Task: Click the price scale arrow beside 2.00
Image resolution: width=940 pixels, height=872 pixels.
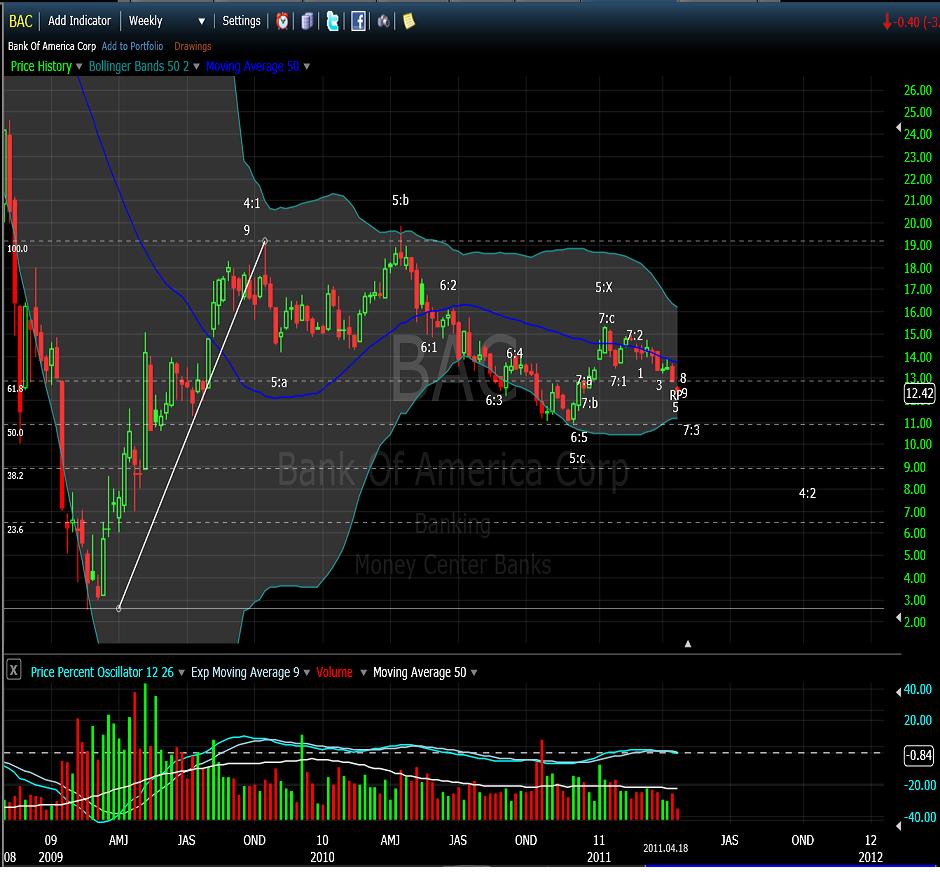Action: (x=898, y=618)
